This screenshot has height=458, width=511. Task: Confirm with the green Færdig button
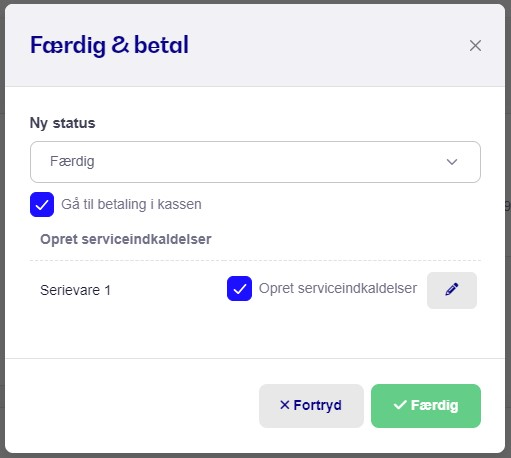(x=426, y=406)
